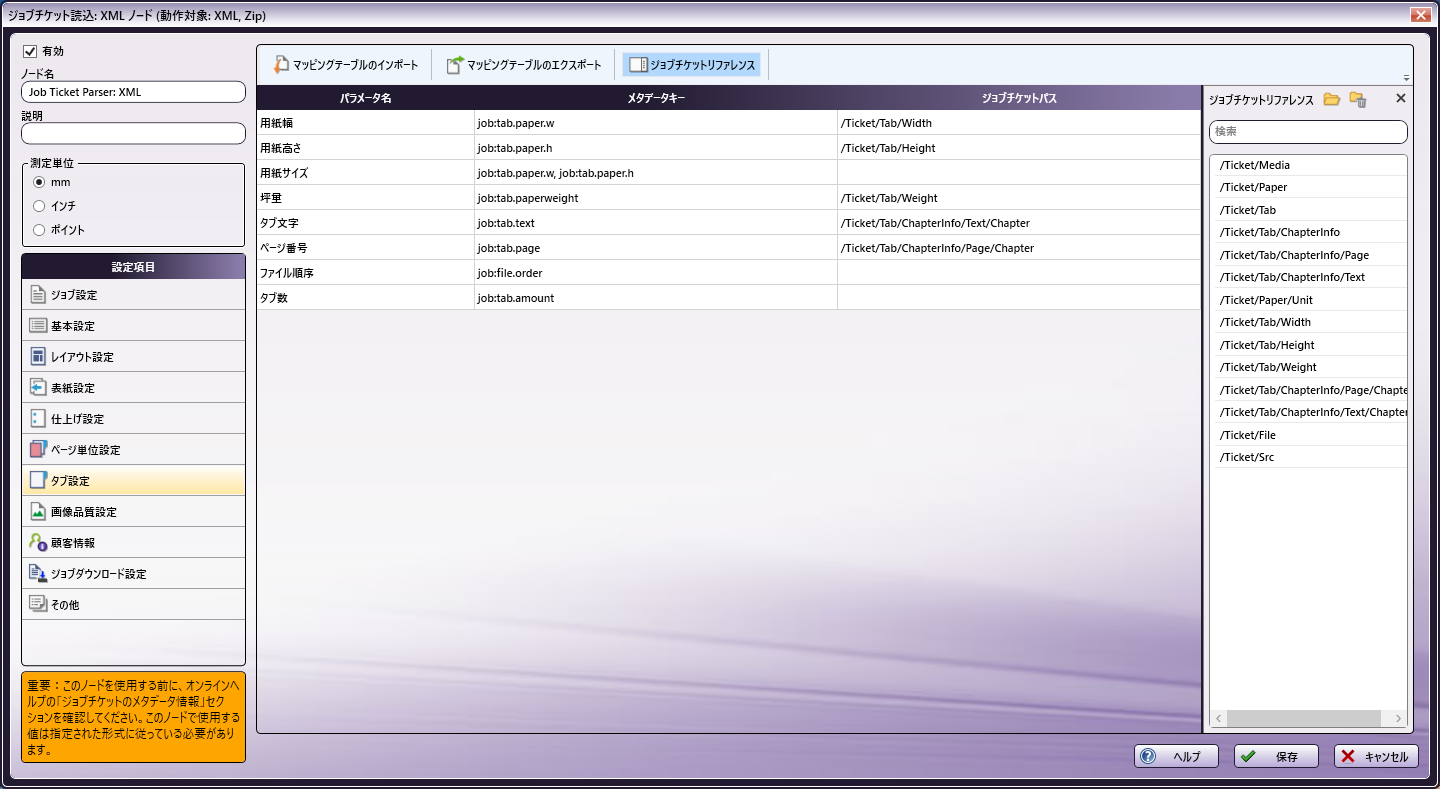Click the 保存 button
Screen dimensions: 1440x789
[x=1276, y=757]
